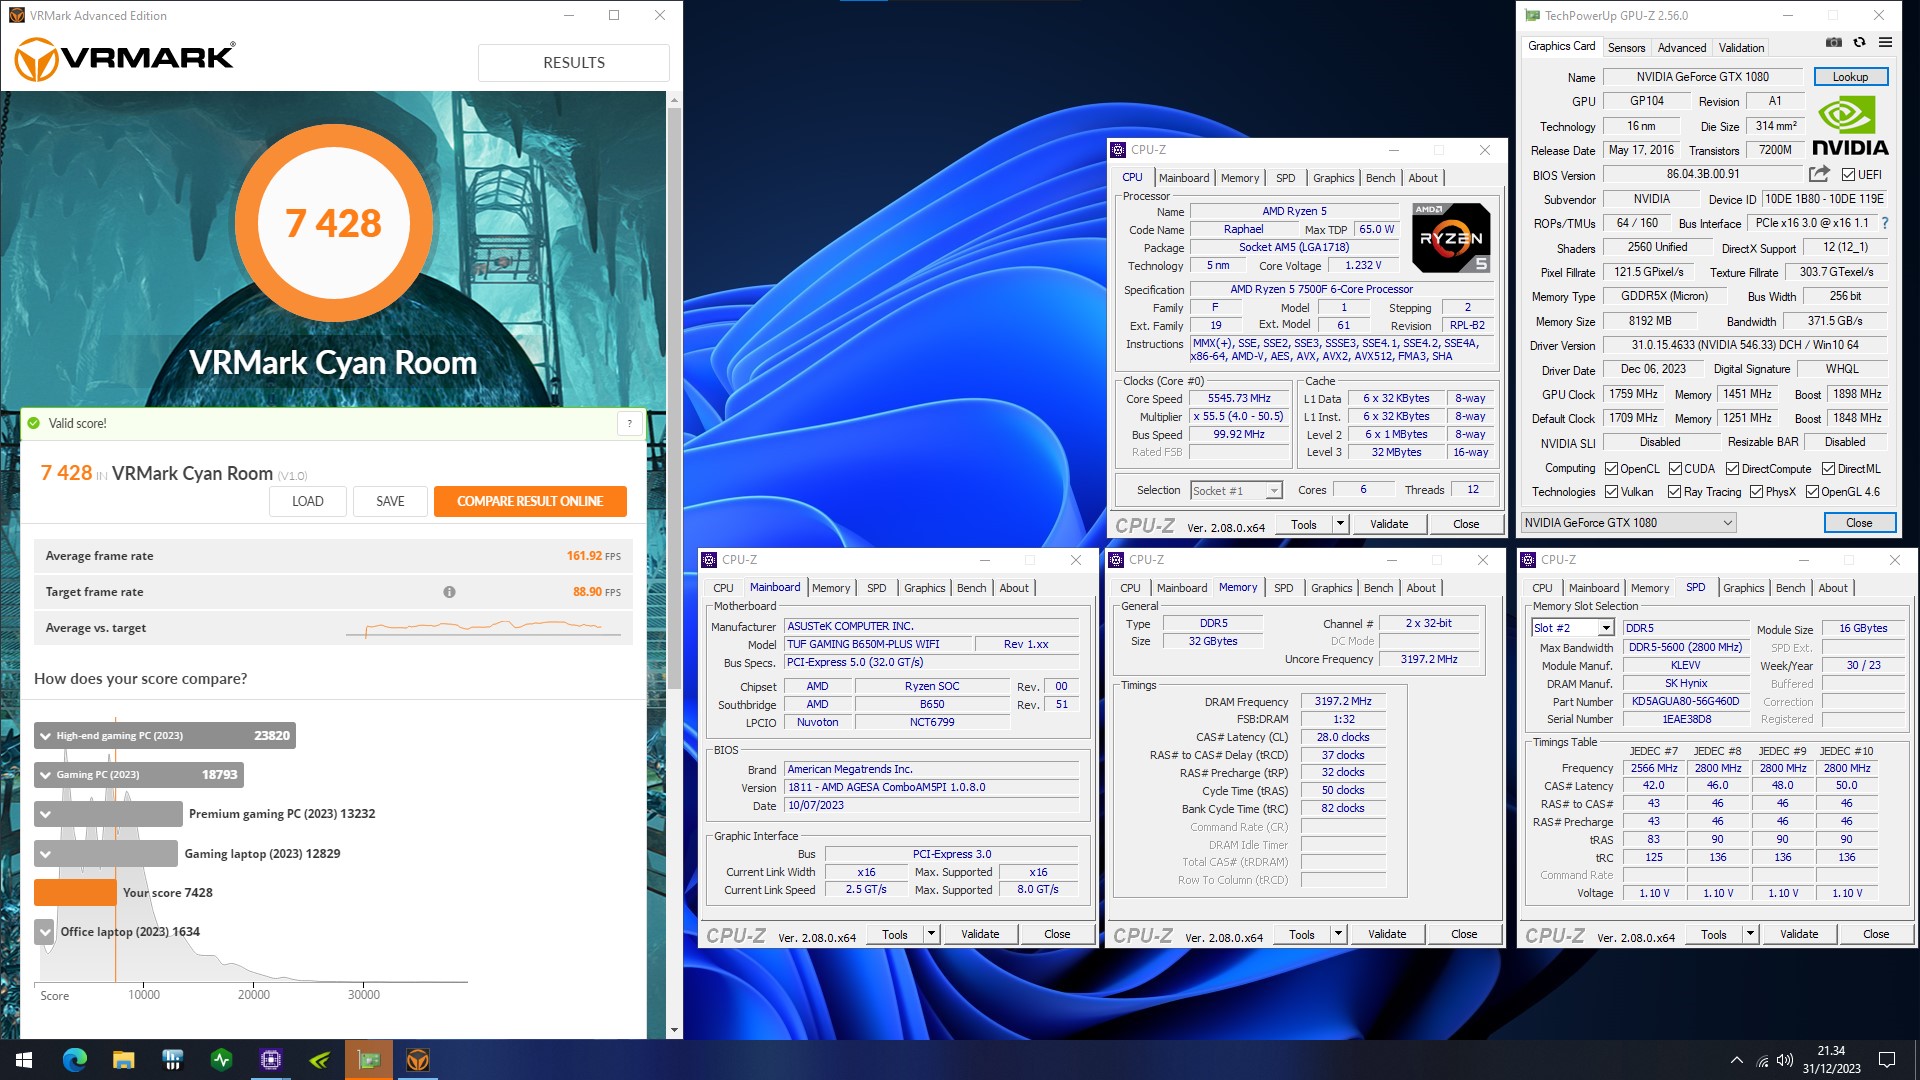Toggle the OpenGL 4.6 checkbox

(1812, 492)
